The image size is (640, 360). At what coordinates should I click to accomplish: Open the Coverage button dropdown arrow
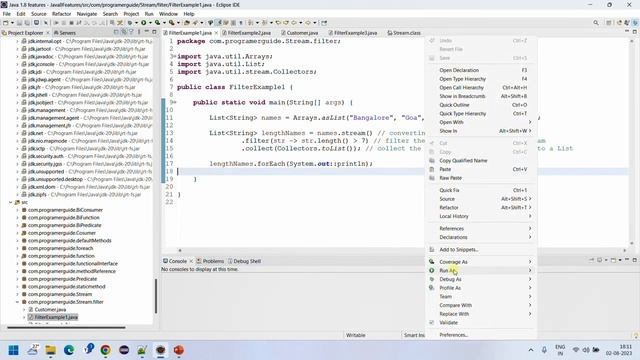164,23
